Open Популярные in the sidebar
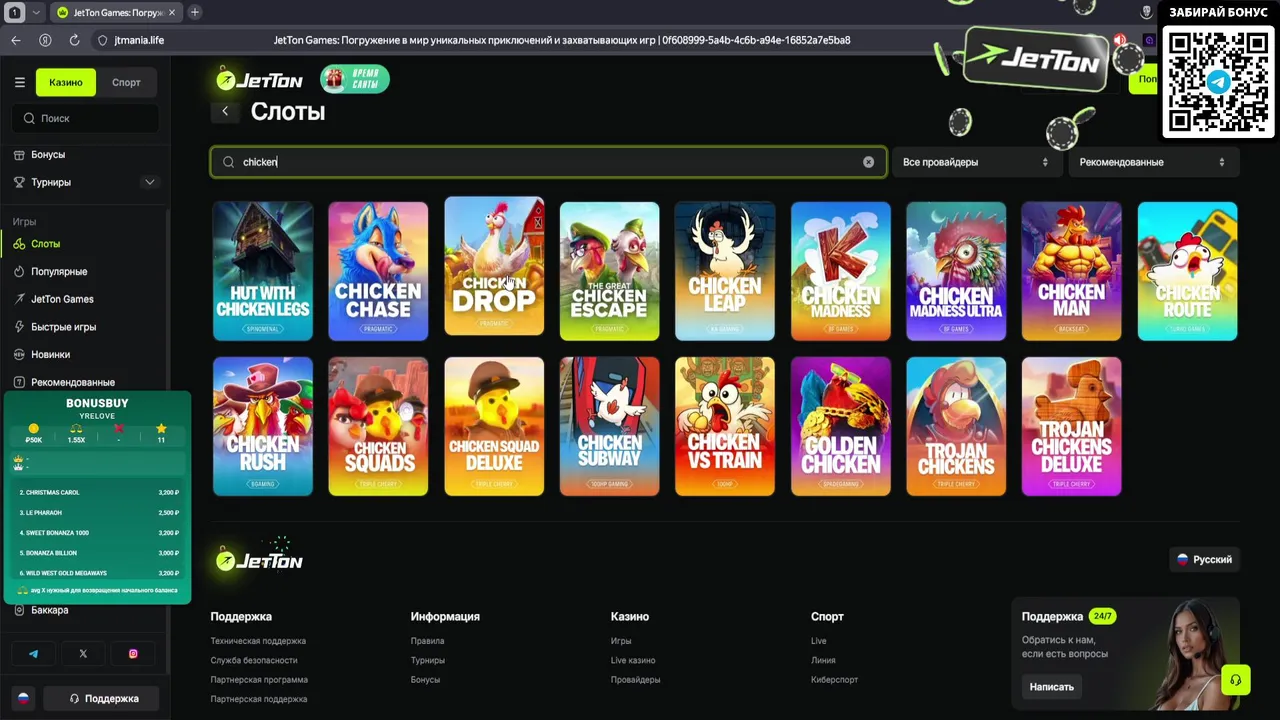Viewport: 1280px width, 720px height. [59, 272]
